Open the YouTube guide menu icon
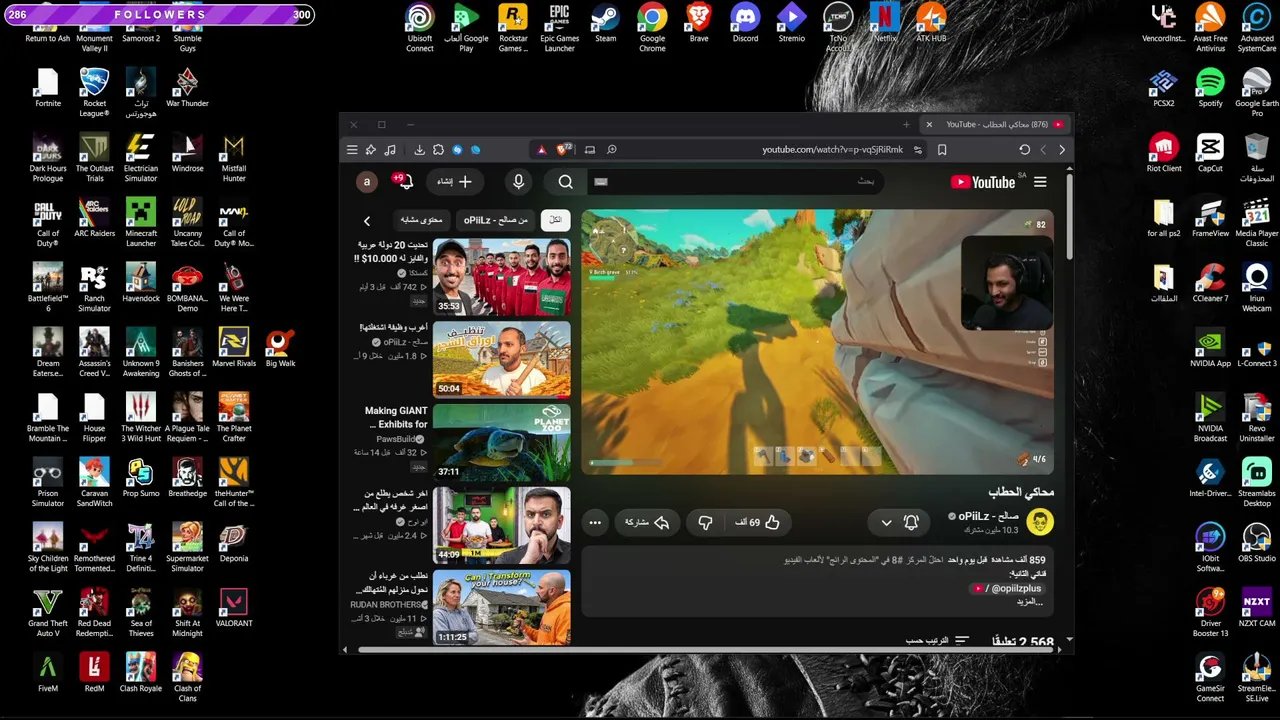The height and width of the screenshot is (720, 1280). click(x=1040, y=182)
